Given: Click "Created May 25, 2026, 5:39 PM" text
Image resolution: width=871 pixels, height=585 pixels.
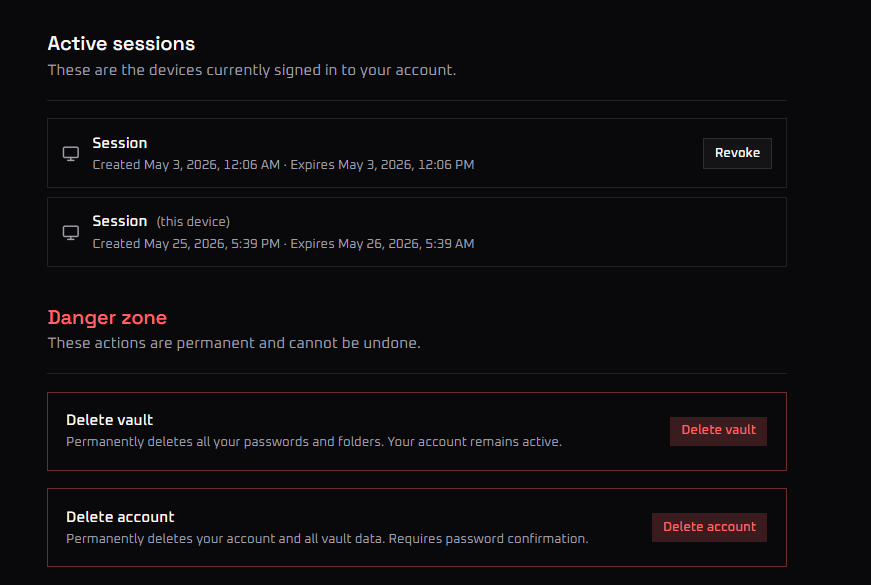Looking at the screenshot, I should pyautogui.click(x=186, y=244).
